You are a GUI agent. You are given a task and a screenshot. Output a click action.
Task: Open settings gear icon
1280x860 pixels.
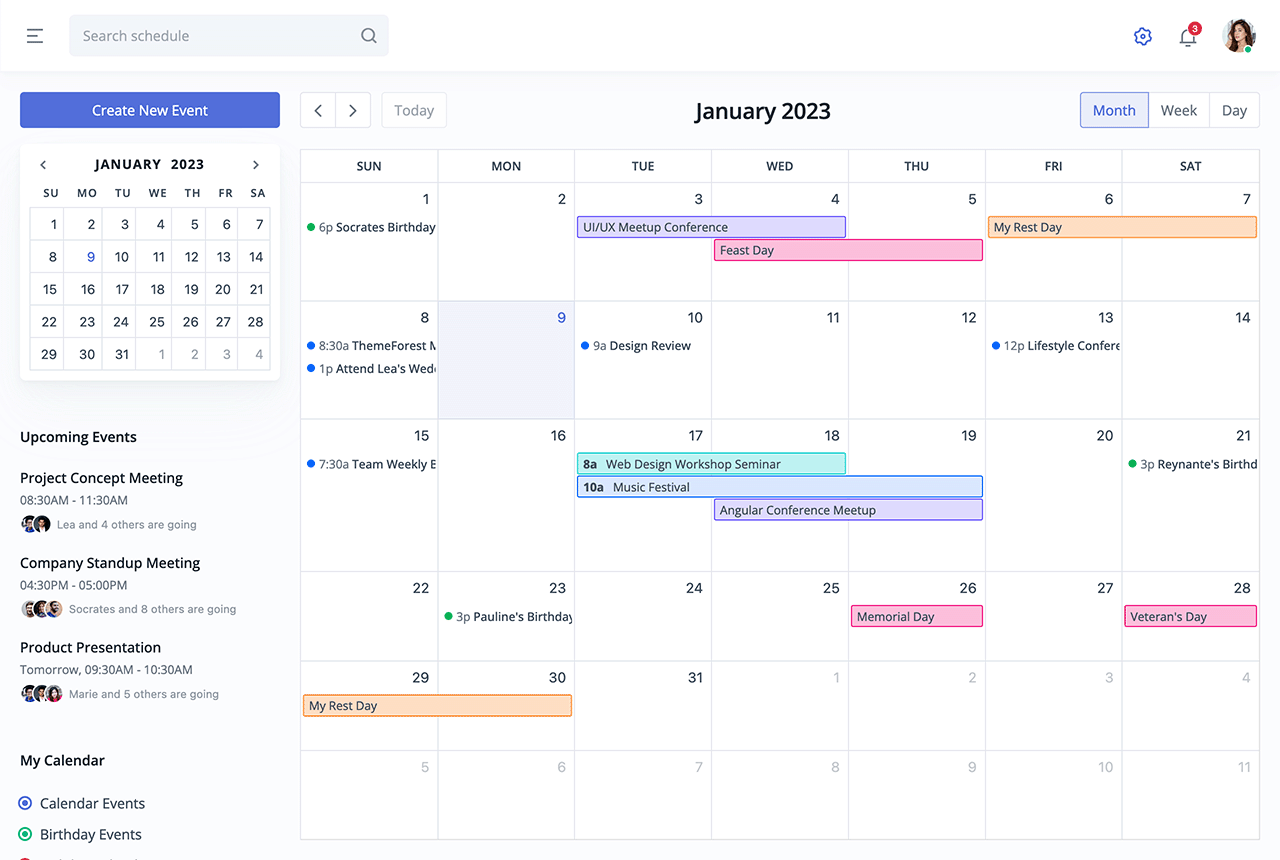pos(1142,37)
